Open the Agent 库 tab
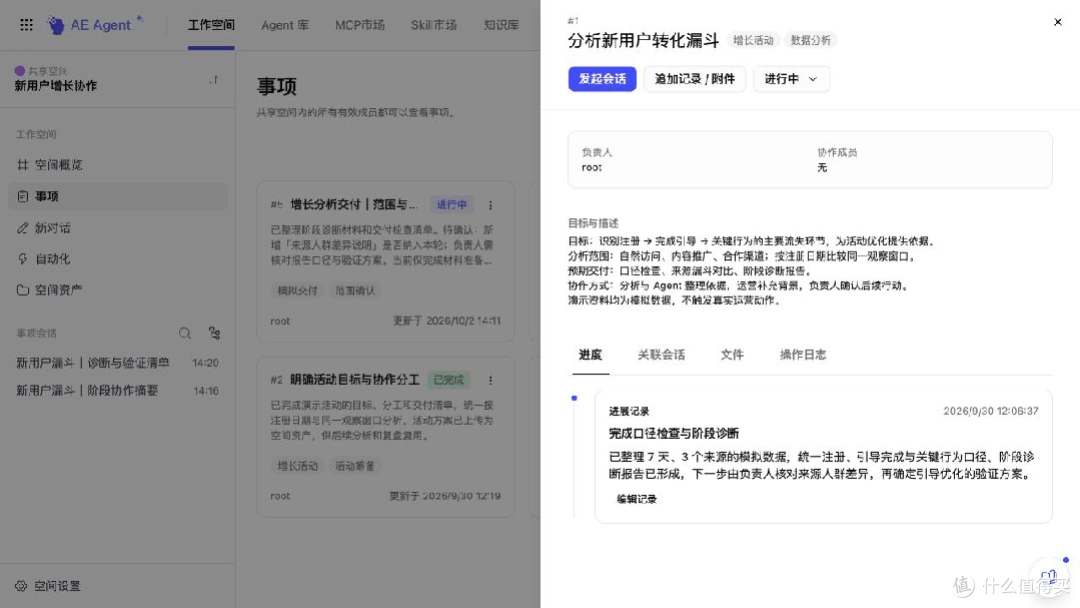Viewport: 1080px width, 608px height. pyautogui.click(x=284, y=25)
